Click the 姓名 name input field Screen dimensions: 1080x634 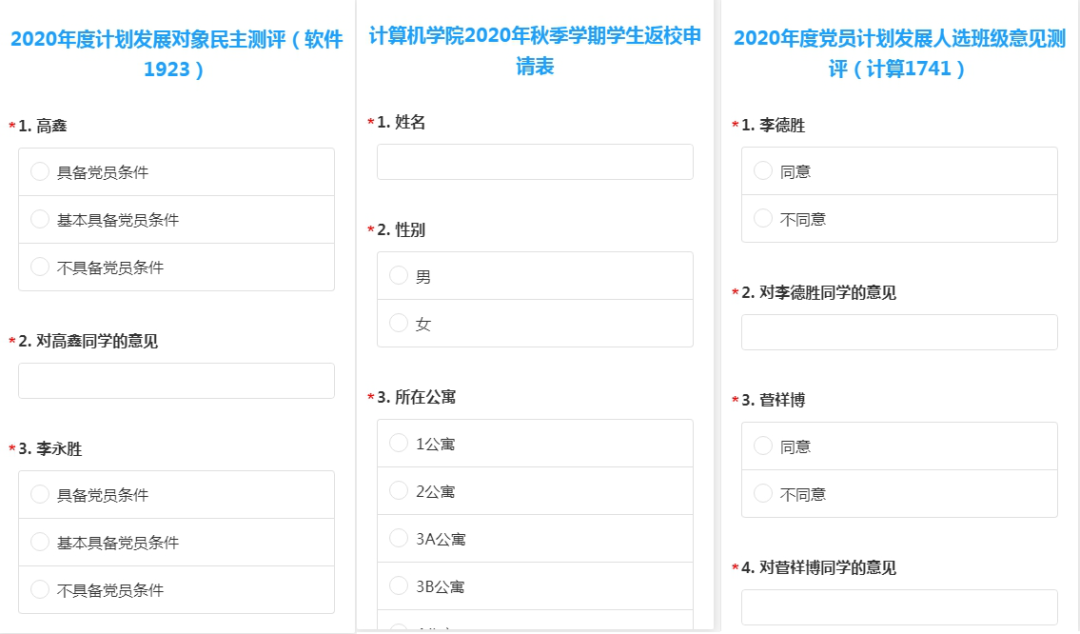[x=535, y=161]
